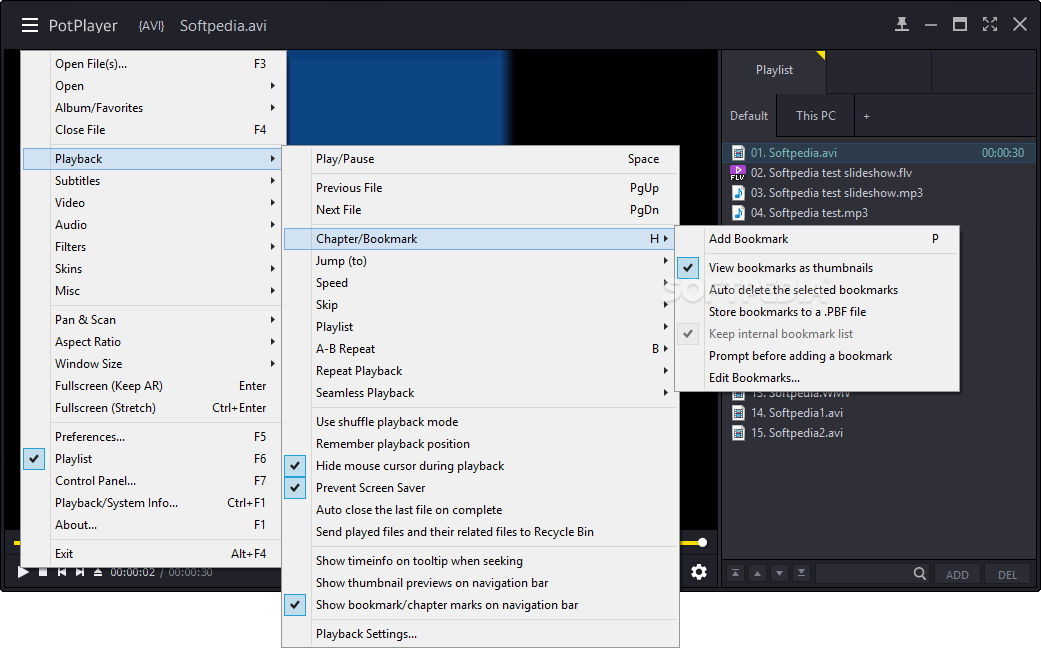
Task: Move playlist item to bottom
Action: 801,573
